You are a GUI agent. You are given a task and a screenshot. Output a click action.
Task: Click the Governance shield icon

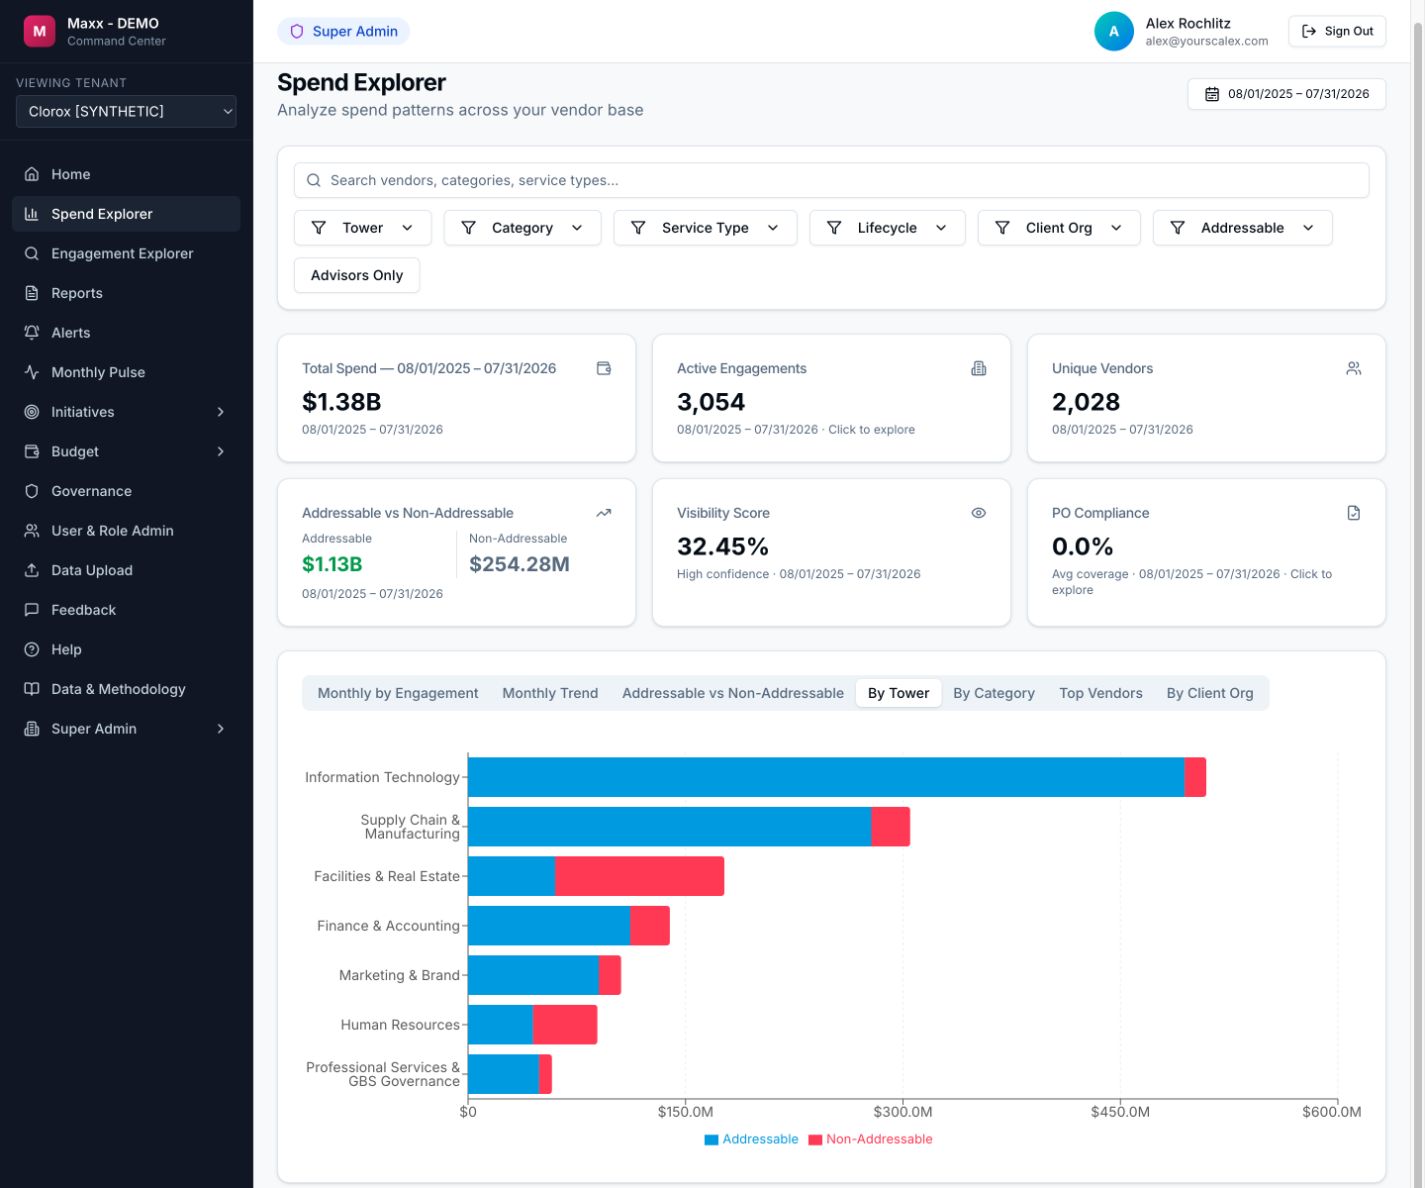coord(32,491)
